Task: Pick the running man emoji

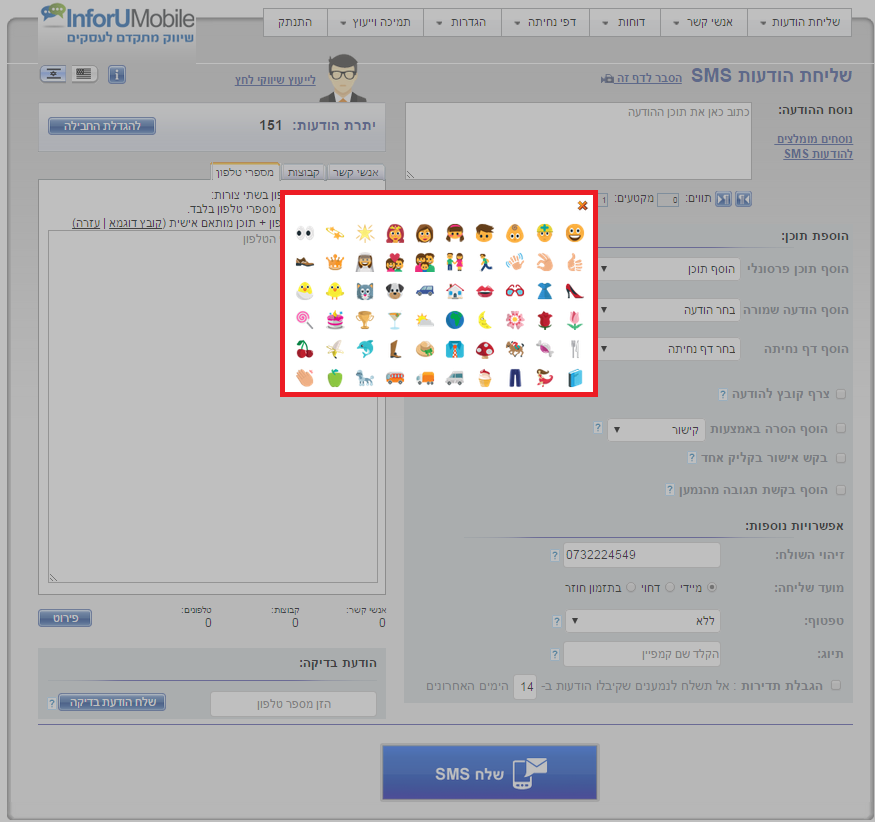Action: coord(485,262)
